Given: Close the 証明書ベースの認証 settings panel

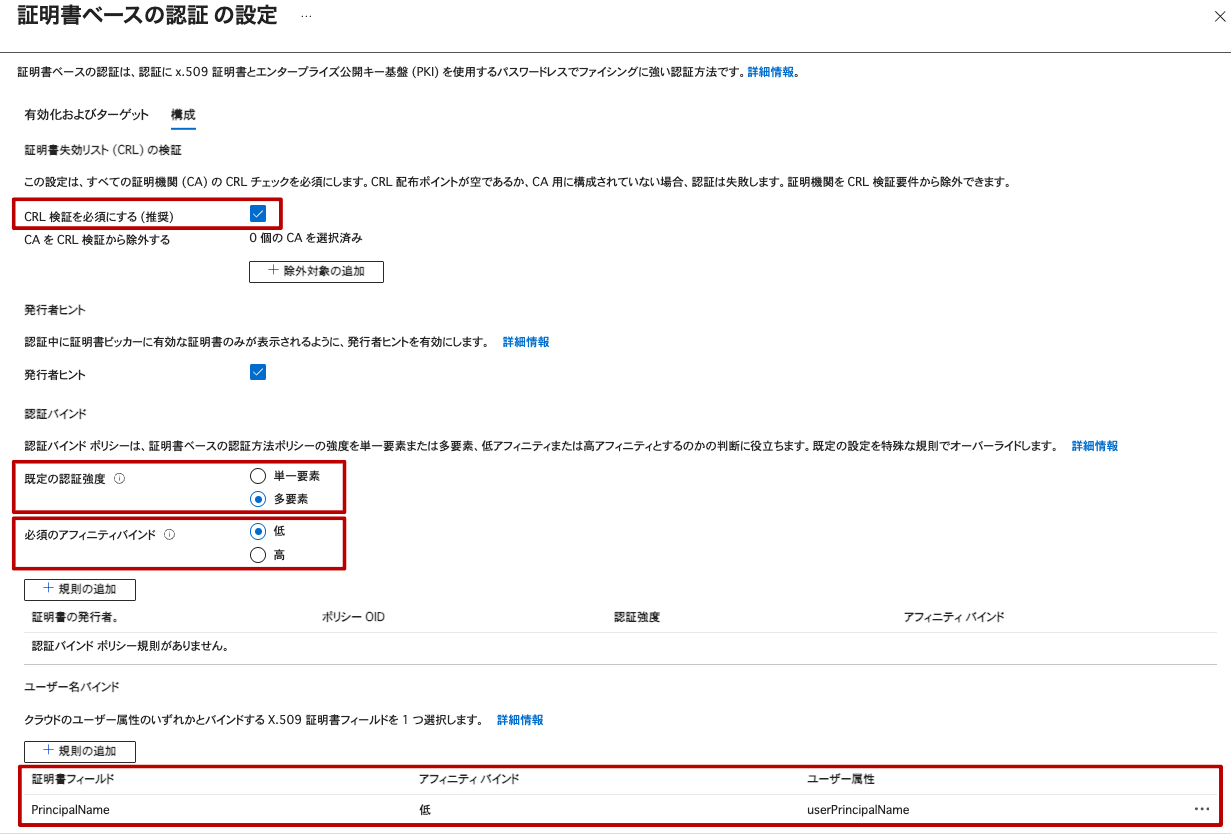Looking at the screenshot, I should click(1217, 17).
